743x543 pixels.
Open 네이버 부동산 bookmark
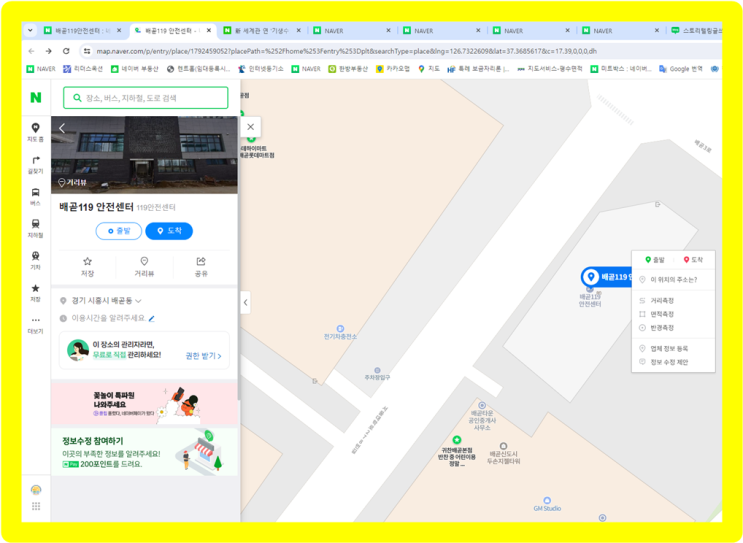coord(135,69)
